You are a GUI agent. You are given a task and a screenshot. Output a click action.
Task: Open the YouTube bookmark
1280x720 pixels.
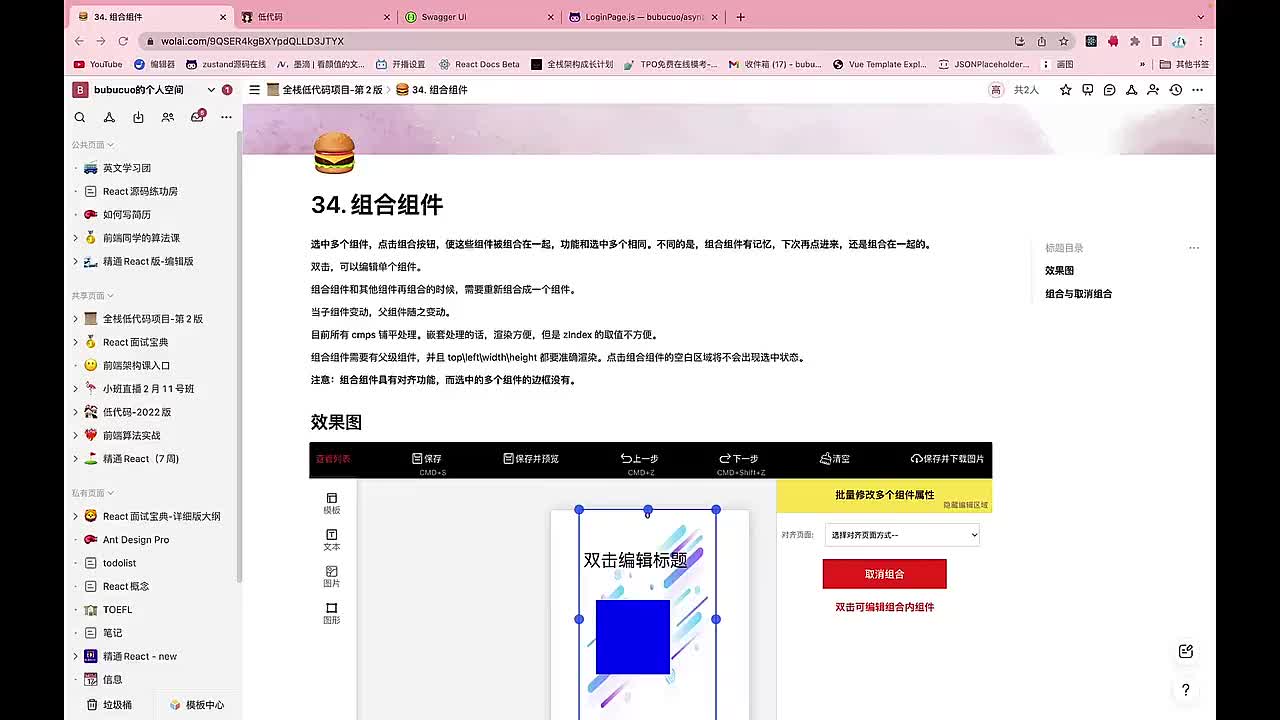98,64
